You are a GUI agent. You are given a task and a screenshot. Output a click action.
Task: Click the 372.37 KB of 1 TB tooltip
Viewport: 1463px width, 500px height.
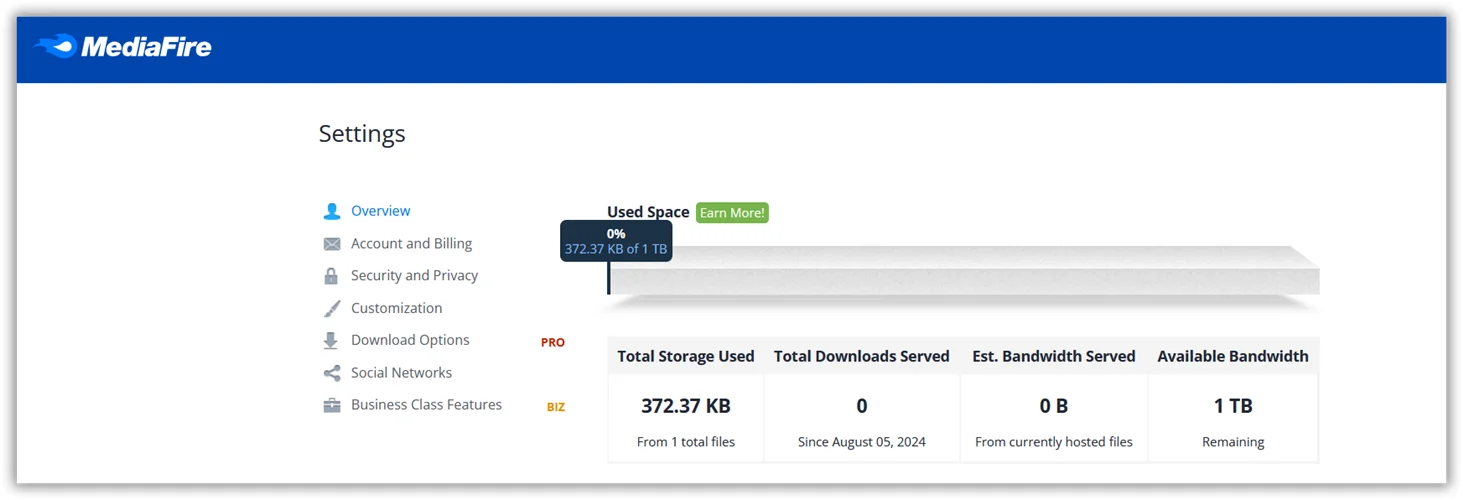pos(616,241)
